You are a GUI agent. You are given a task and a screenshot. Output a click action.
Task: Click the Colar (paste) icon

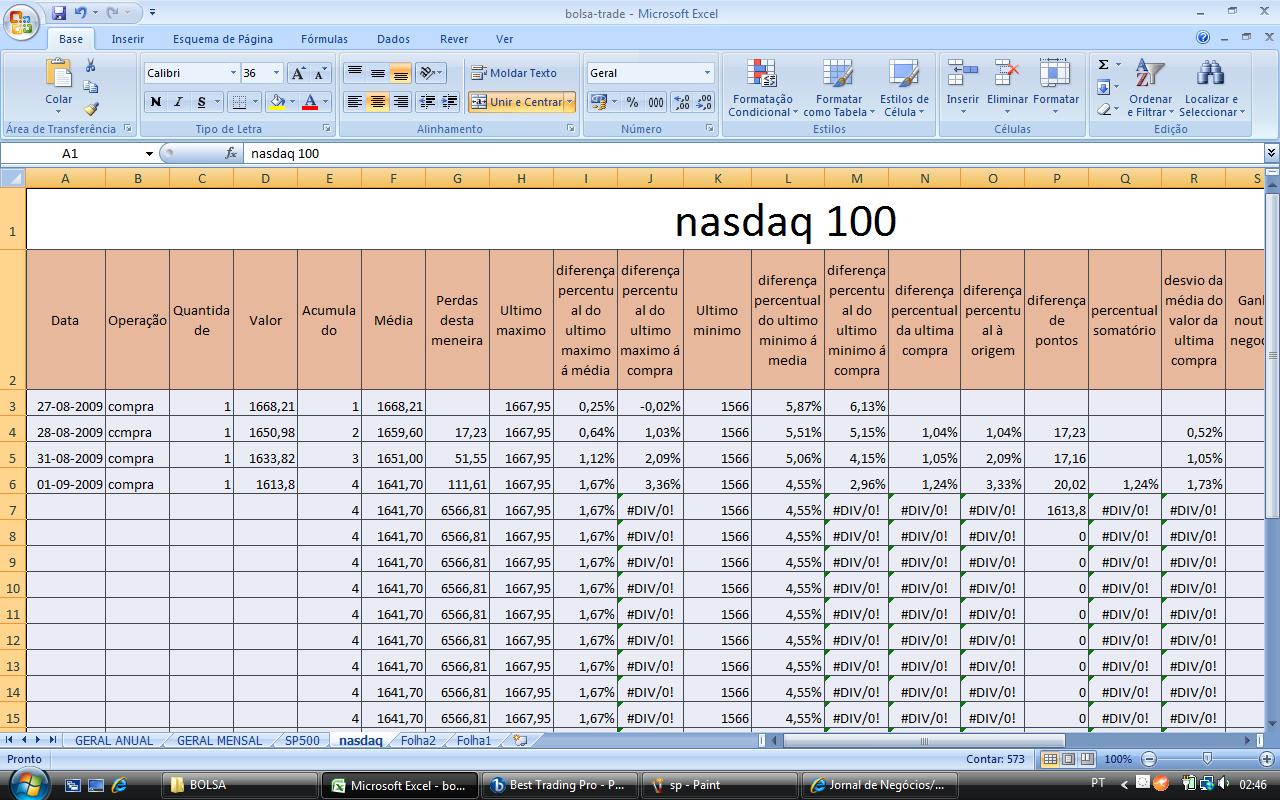tap(59, 73)
